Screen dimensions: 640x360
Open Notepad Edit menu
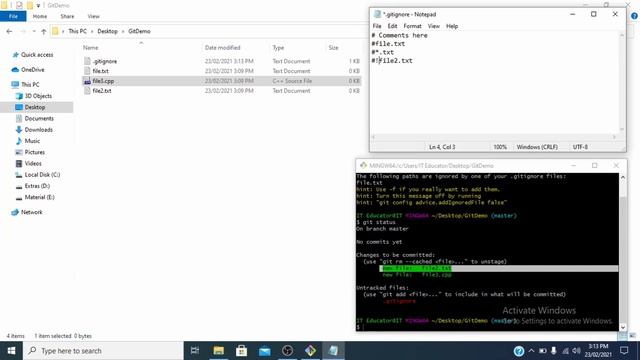(x=392, y=26)
